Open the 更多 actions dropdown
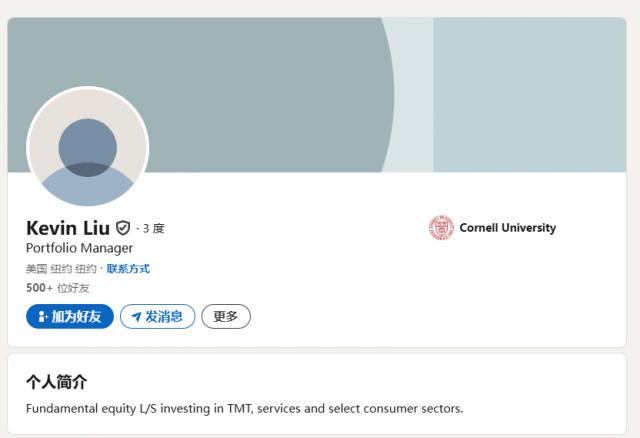This screenshot has height=438, width=640. pyautogui.click(x=226, y=317)
